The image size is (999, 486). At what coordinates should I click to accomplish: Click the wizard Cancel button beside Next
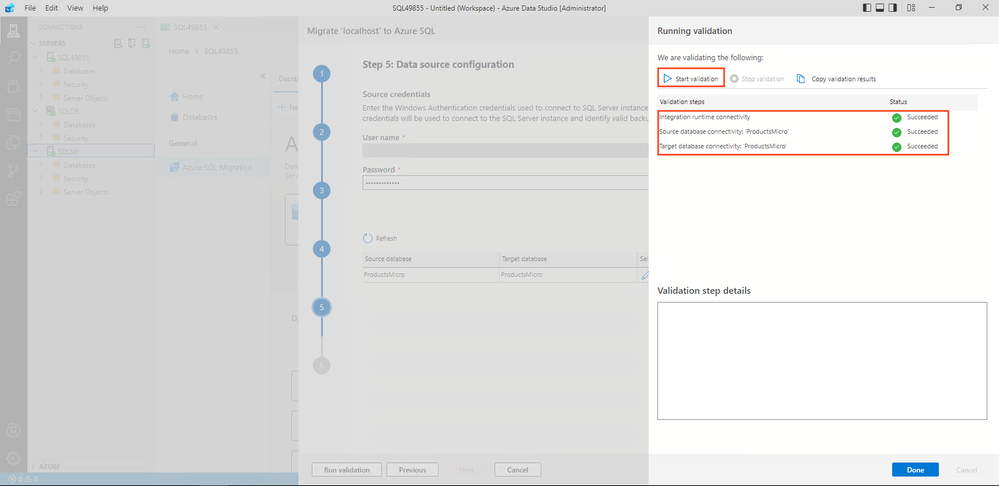517,469
